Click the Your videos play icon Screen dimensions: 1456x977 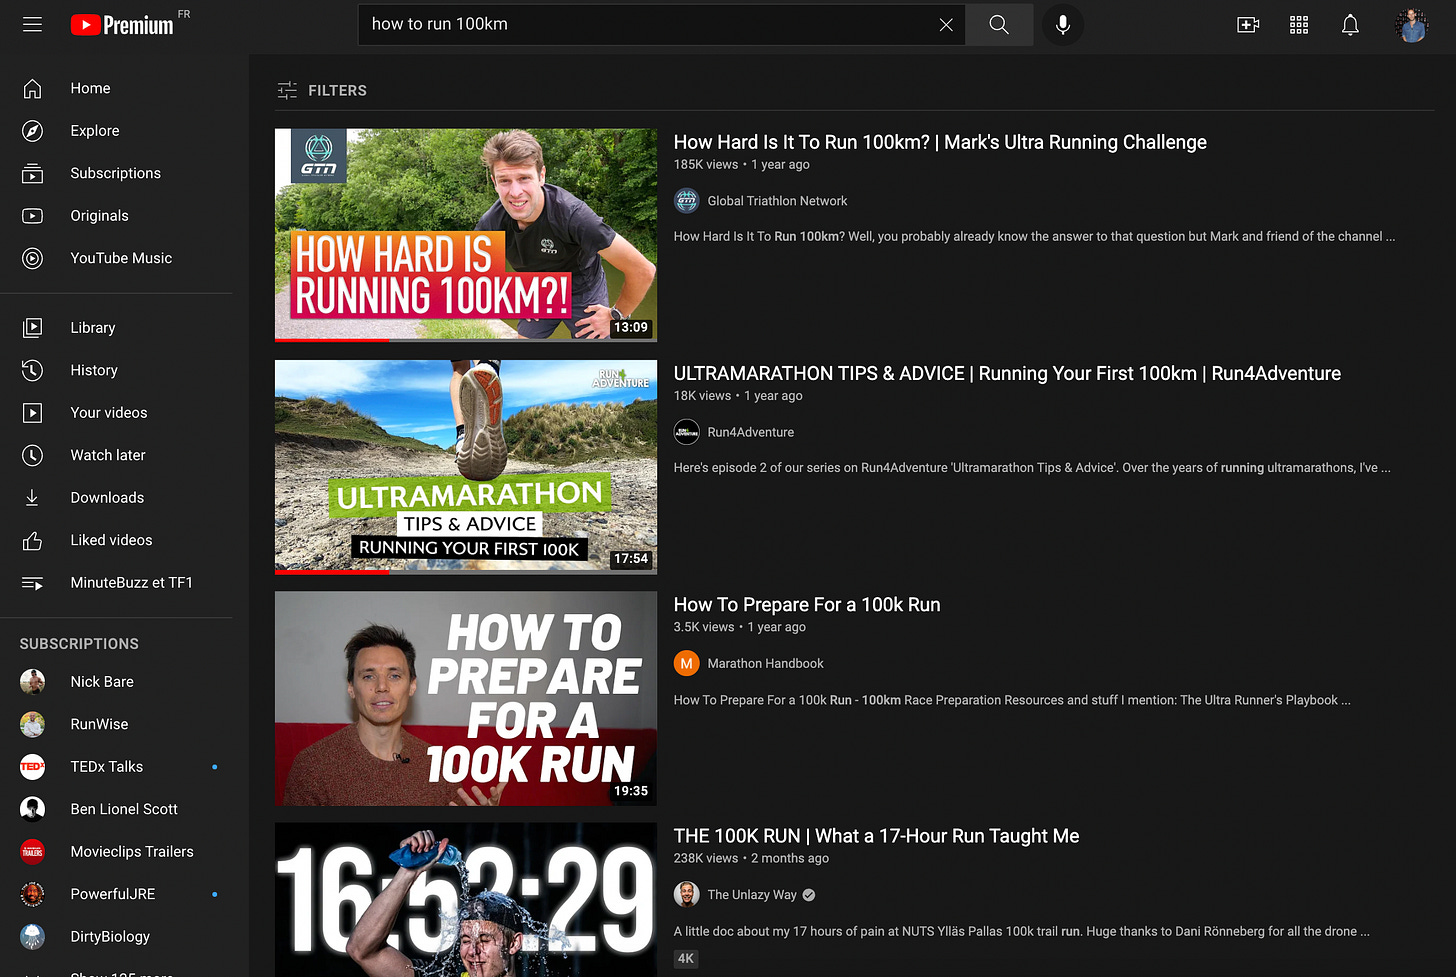click(x=32, y=413)
